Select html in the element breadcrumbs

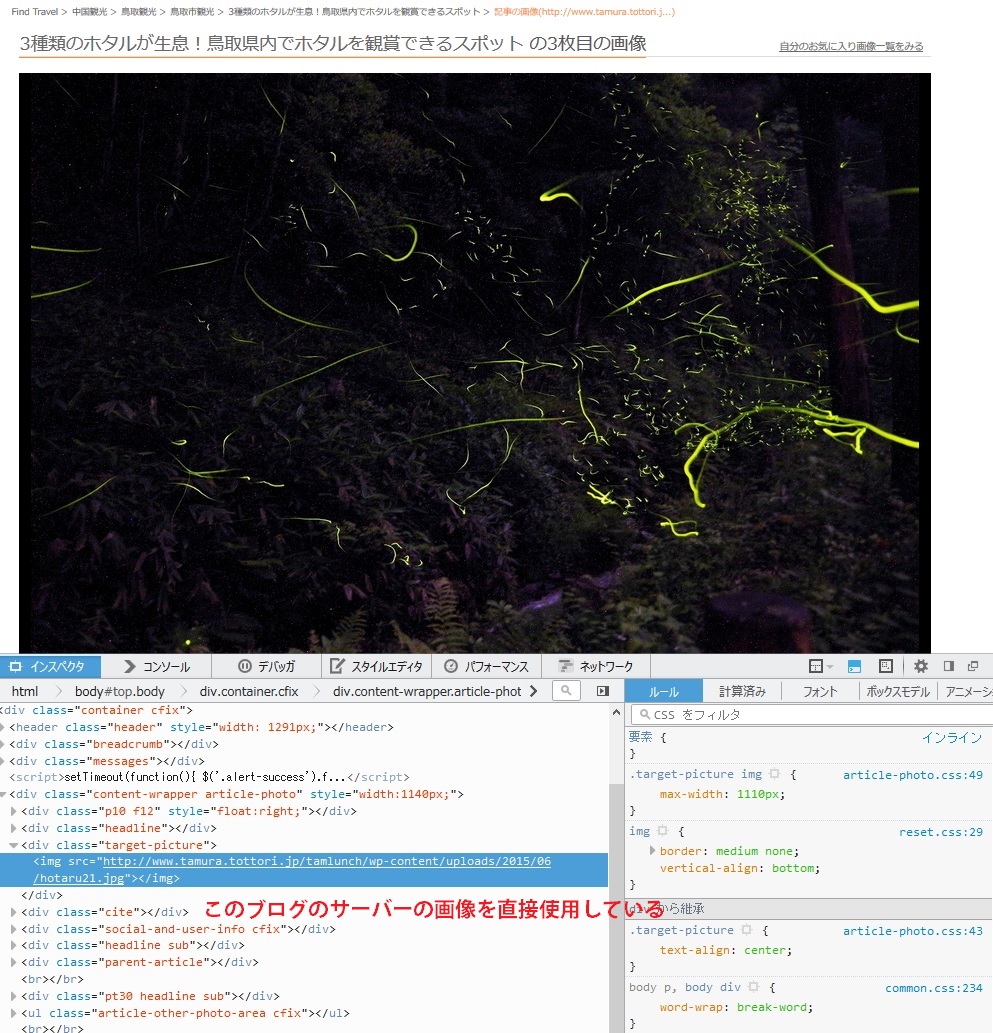tap(25, 691)
